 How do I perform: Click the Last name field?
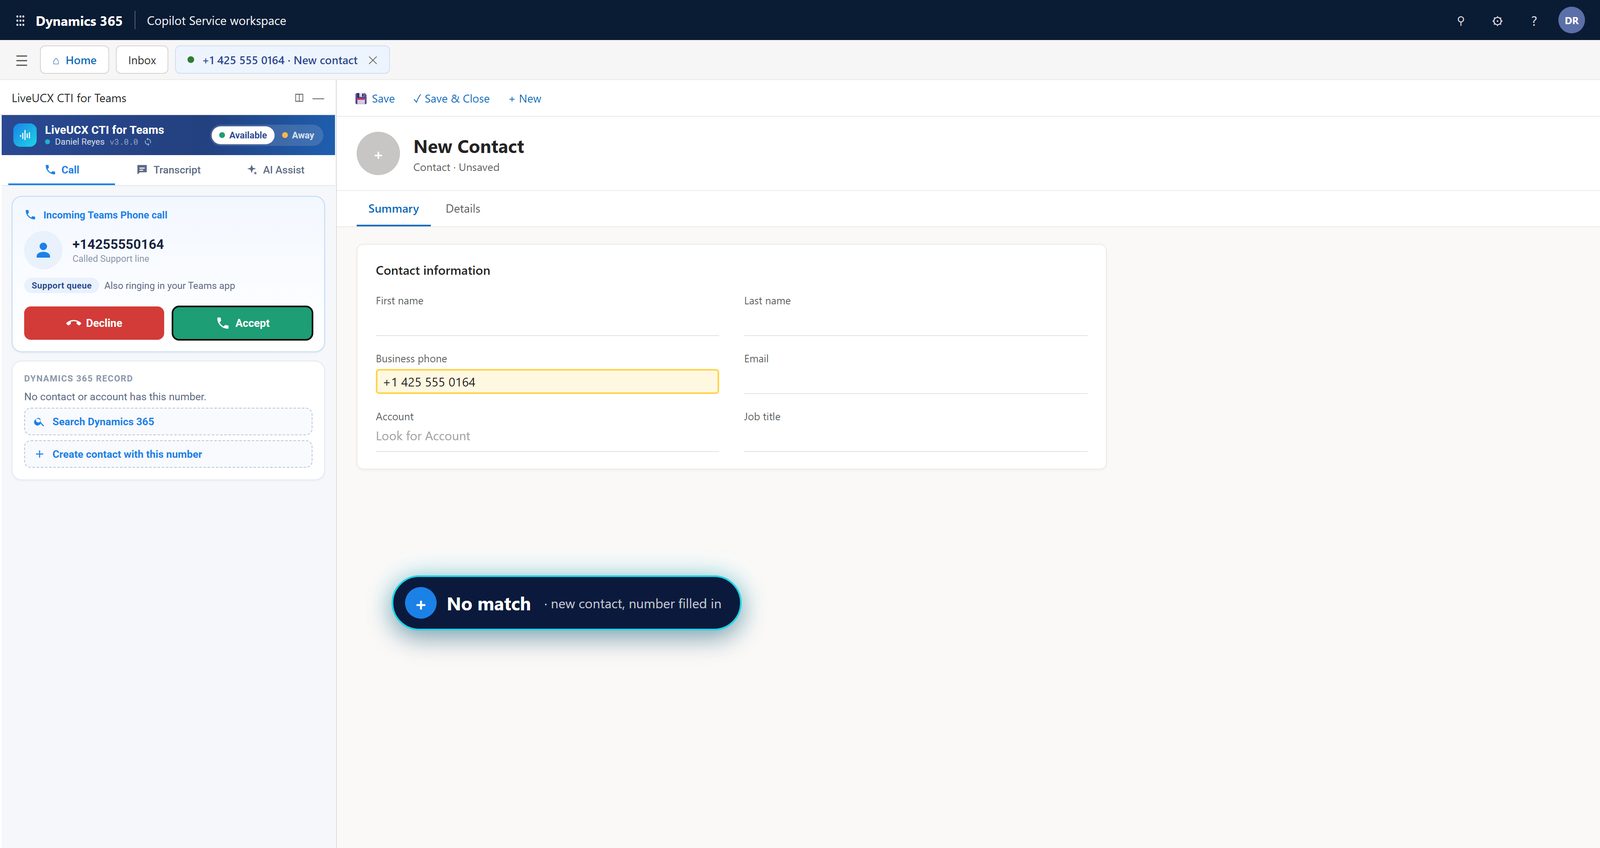tap(915, 324)
